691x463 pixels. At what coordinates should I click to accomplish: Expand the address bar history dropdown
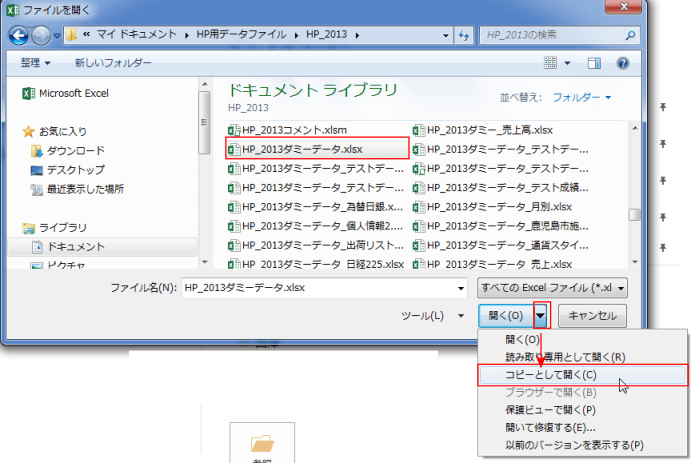click(446, 35)
